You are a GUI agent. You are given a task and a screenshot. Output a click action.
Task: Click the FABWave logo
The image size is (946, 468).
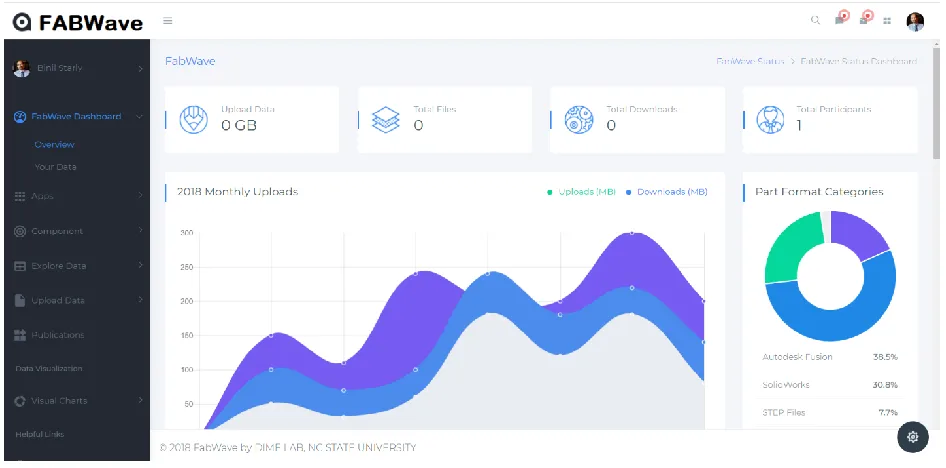(78, 22)
